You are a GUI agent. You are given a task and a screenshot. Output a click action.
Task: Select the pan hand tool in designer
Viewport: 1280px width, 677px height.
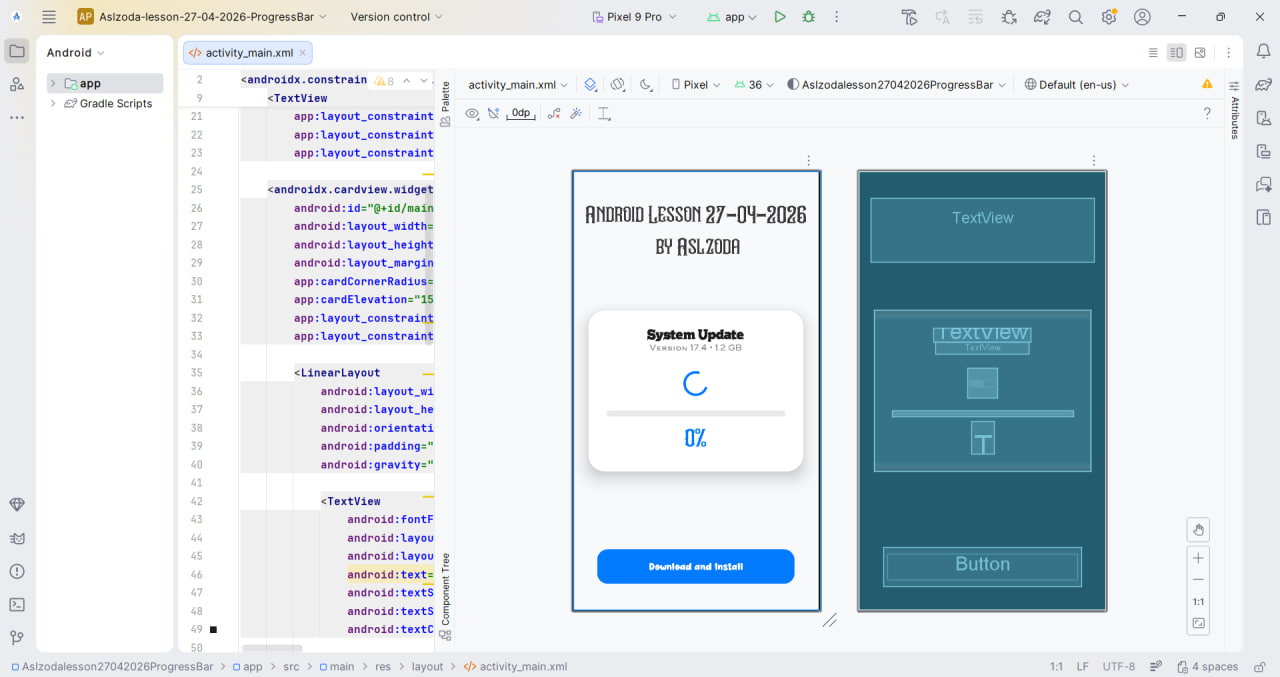[1198, 529]
